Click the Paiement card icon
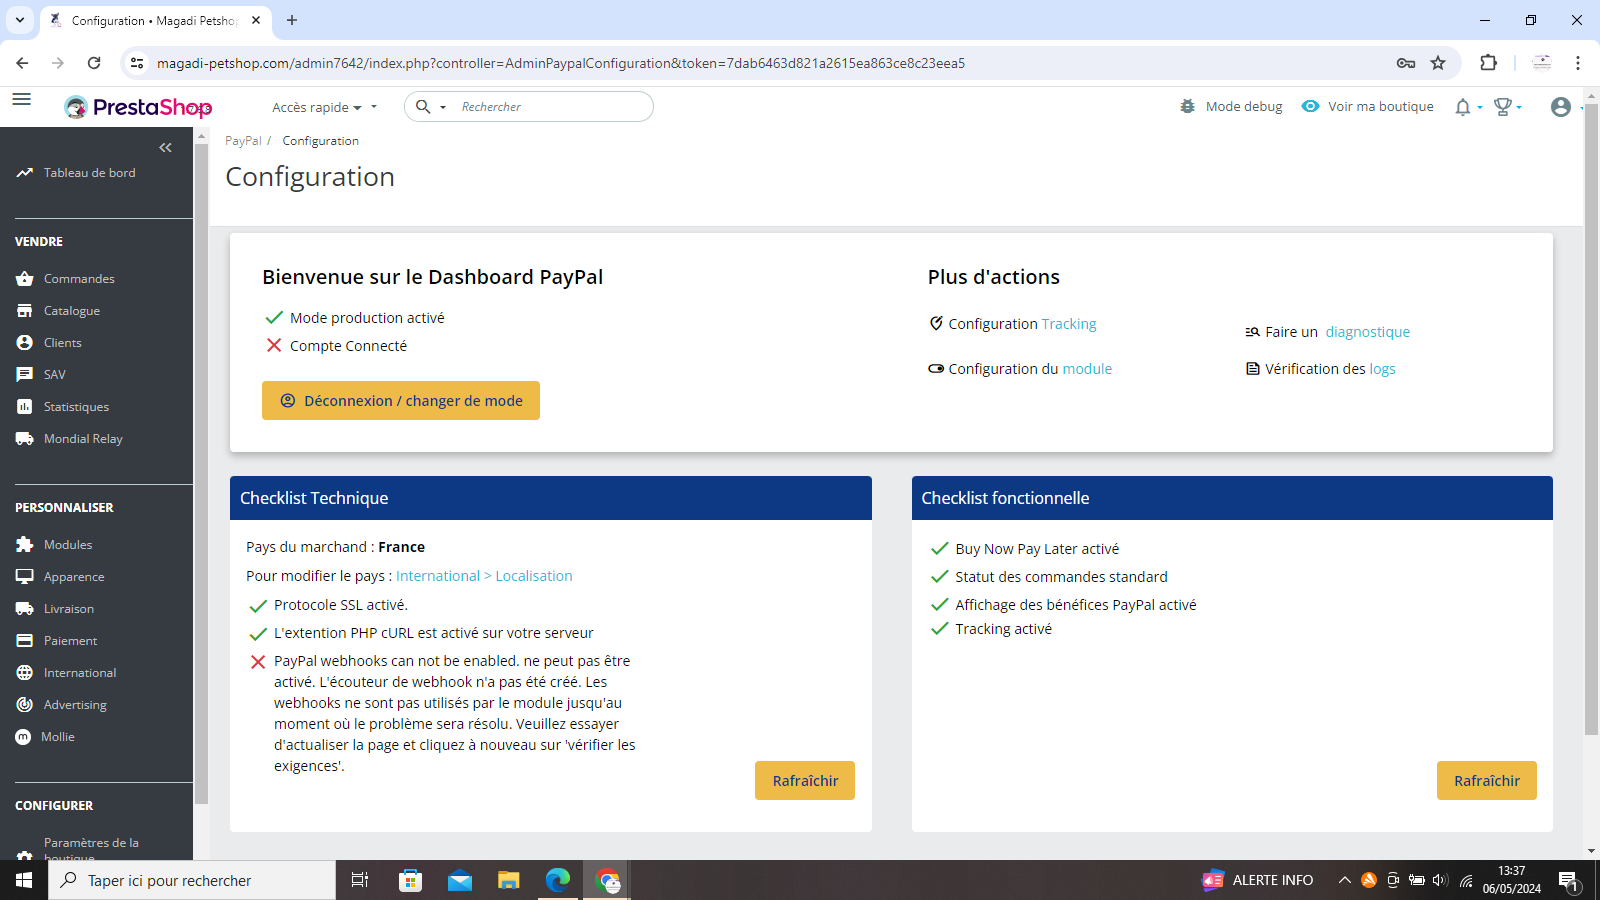This screenshot has height=900, width=1600. point(25,641)
